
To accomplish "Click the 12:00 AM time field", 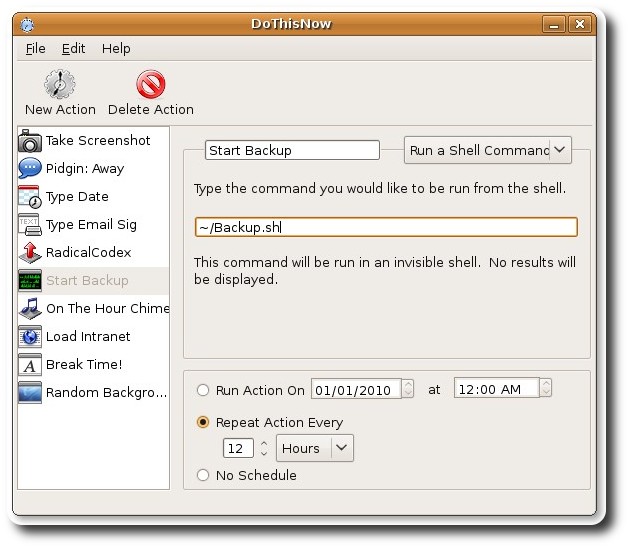I will coord(497,388).
